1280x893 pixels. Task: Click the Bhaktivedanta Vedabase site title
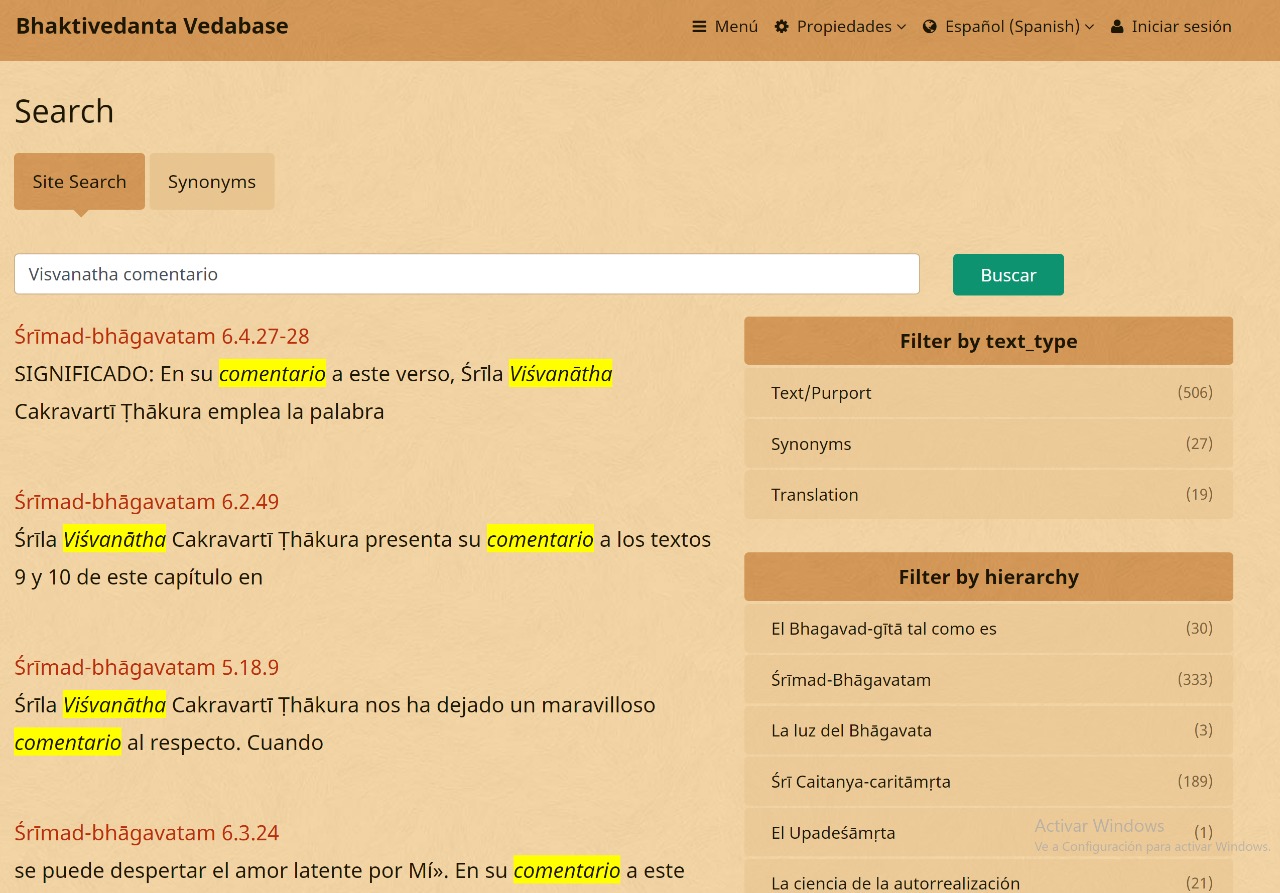pos(152,26)
